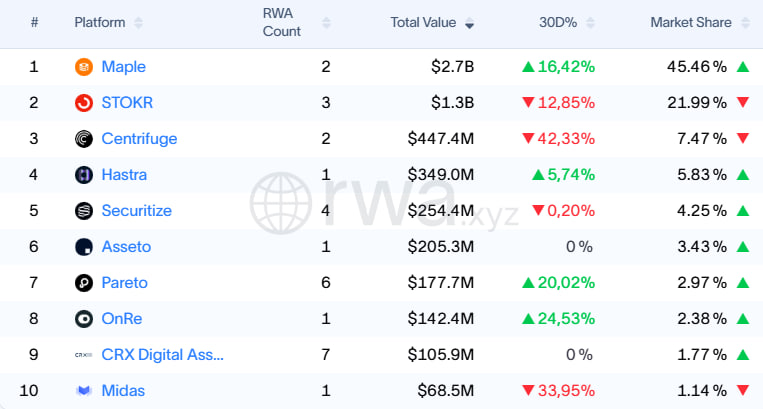Sort by Market Share column arrows

point(745,23)
